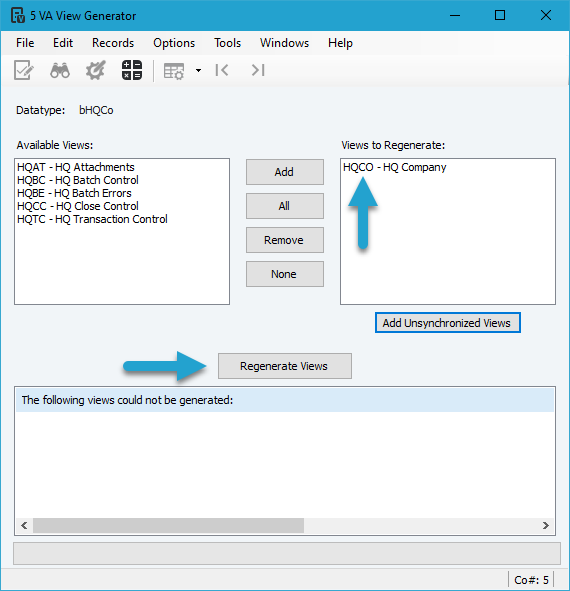Expand the grid settings dropdown arrow
Screen dimensions: 570x591
[198, 70]
